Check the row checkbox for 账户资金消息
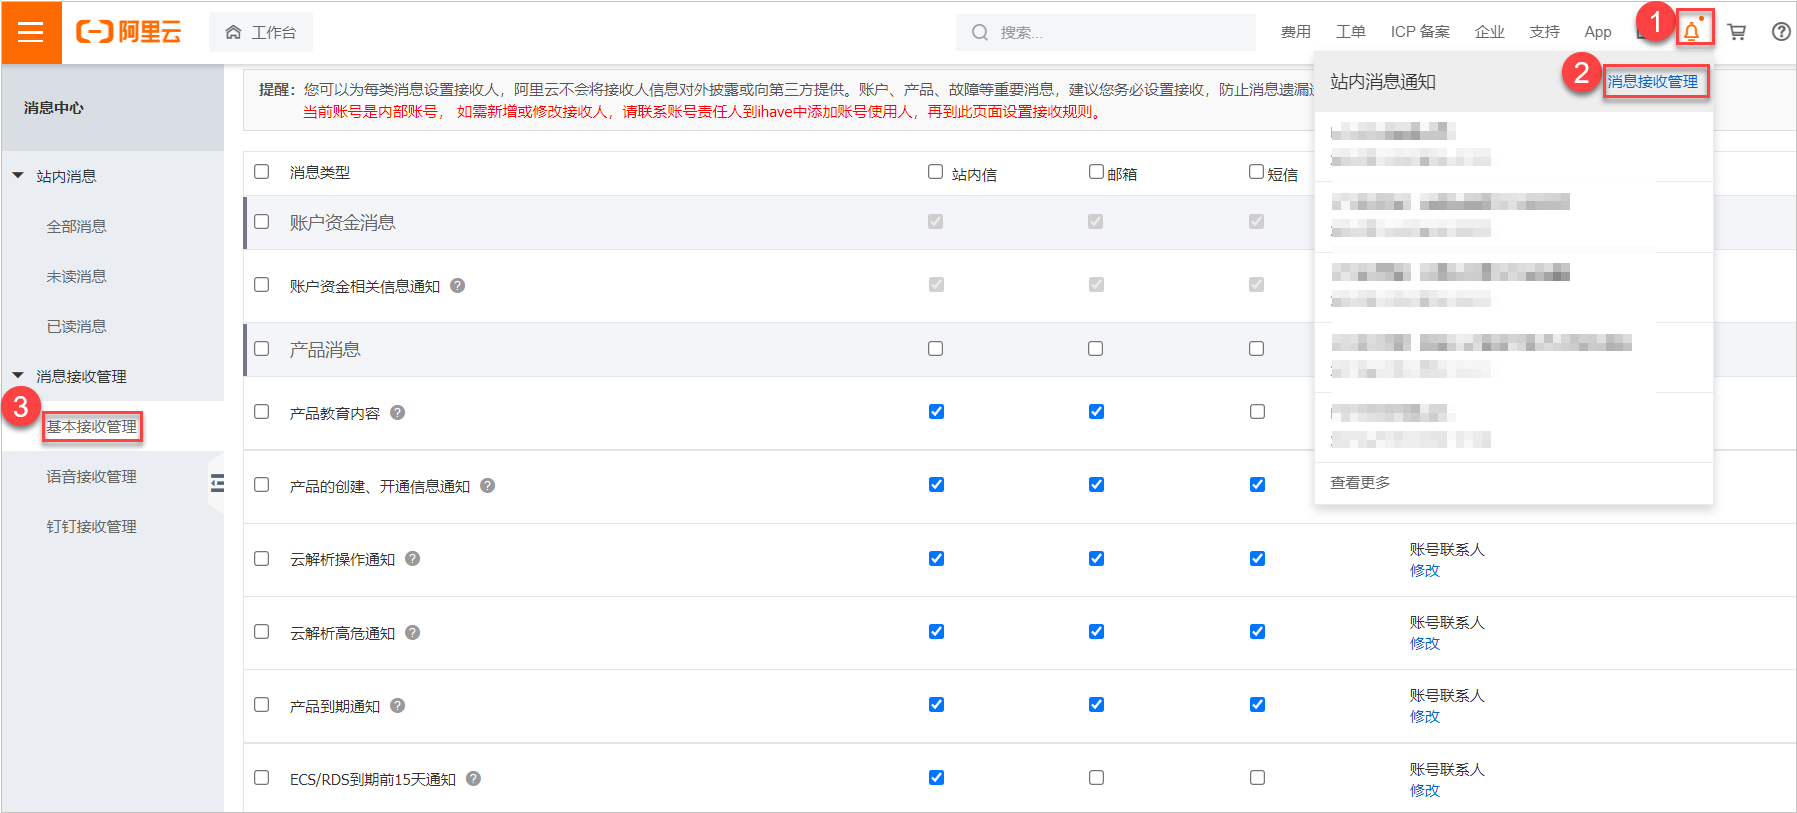Screen dimensions: 1797x813 262,221
